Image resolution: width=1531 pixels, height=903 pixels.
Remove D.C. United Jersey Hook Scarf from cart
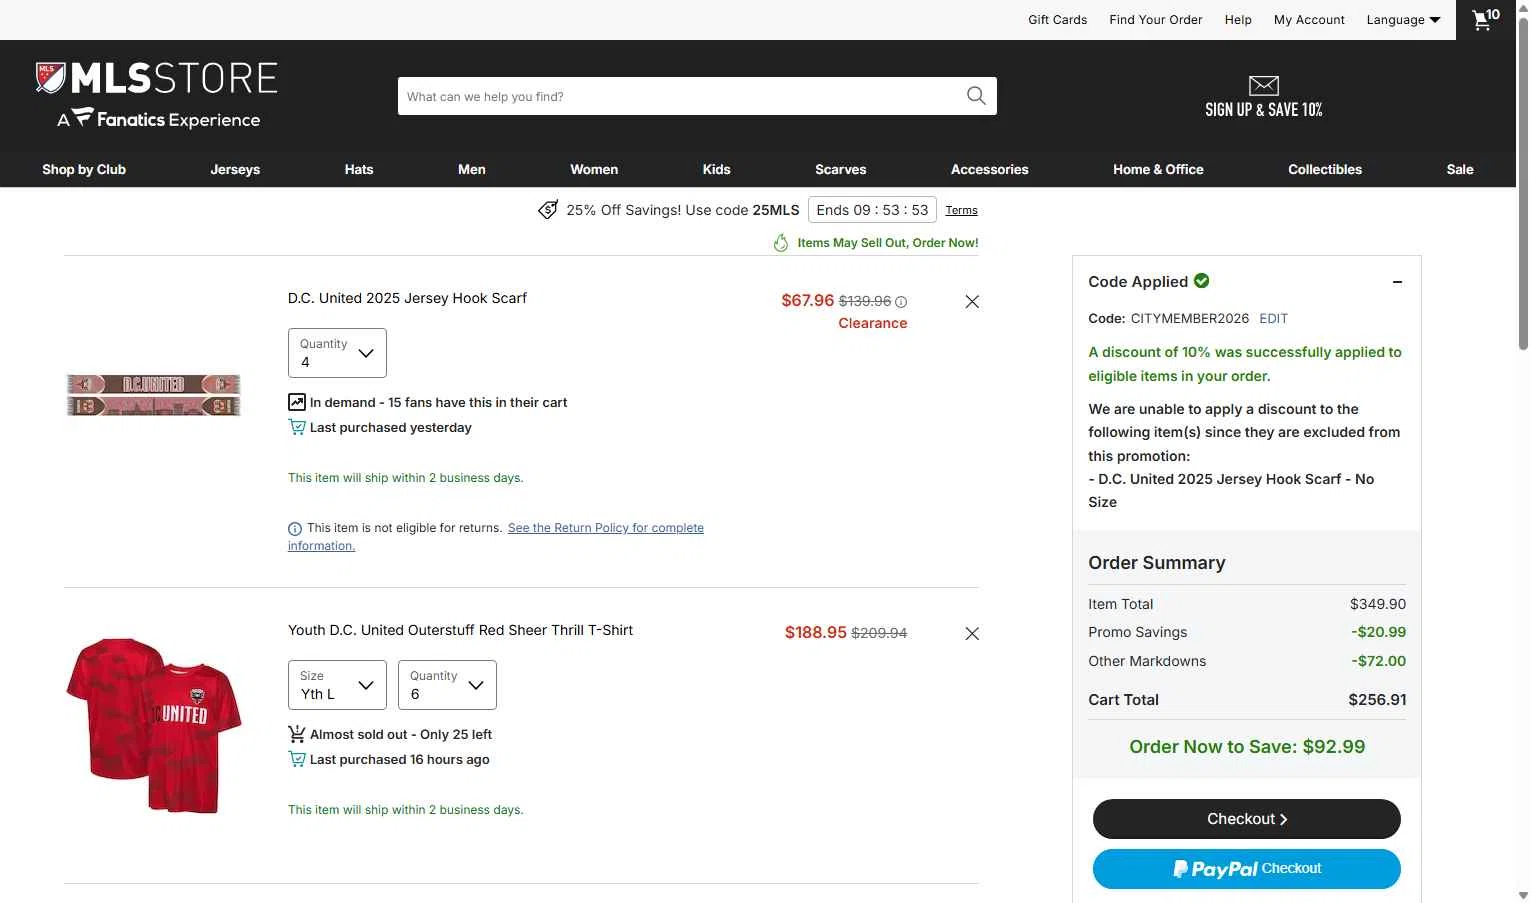pos(972,302)
